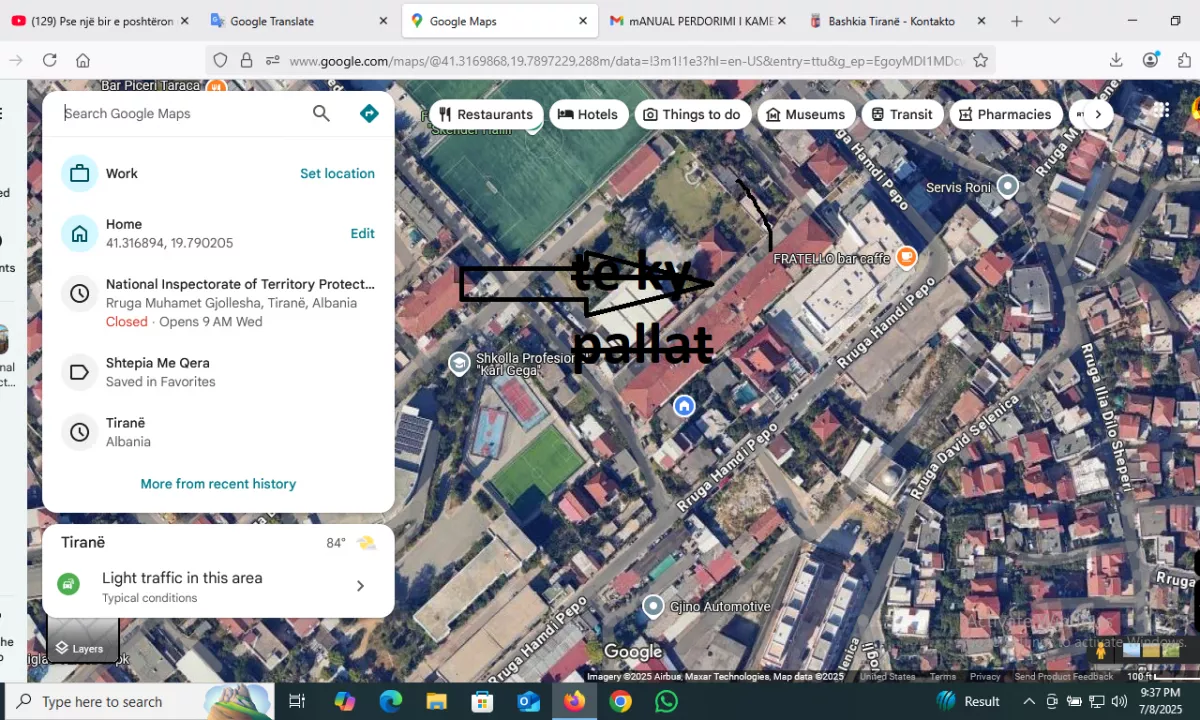Open Google Chrome from the taskbar

[x=620, y=701]
